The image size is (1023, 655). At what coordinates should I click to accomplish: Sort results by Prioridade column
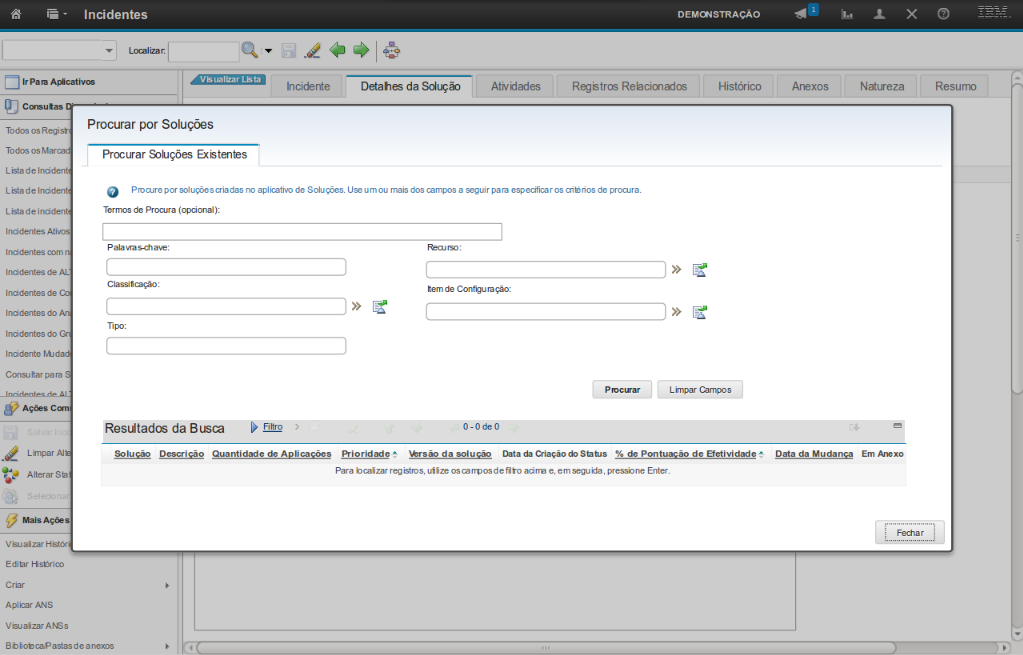click(x=365, y=454)
